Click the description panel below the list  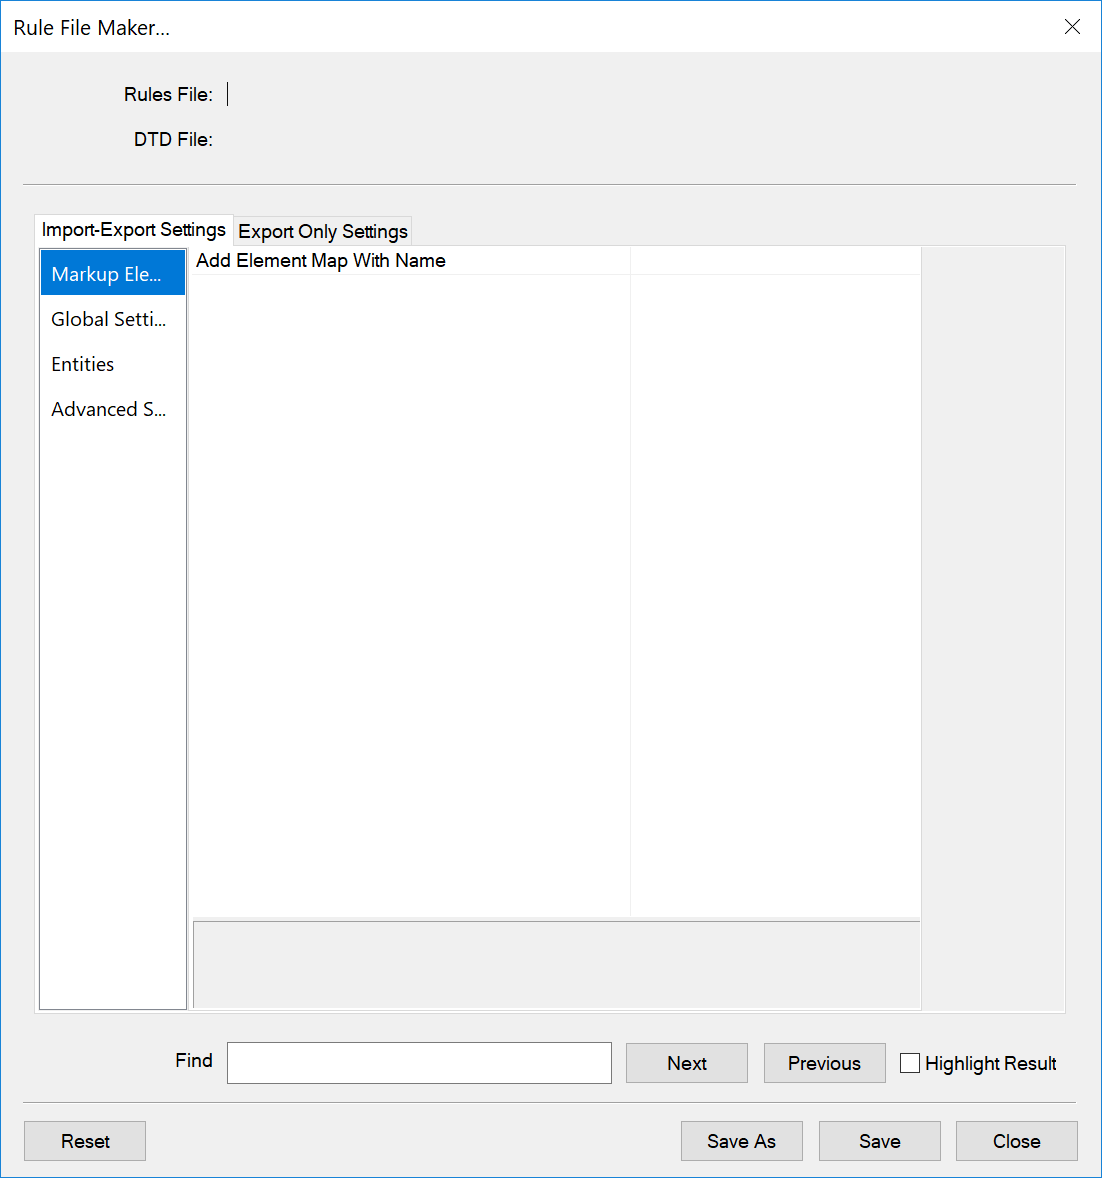pos(556,963)
